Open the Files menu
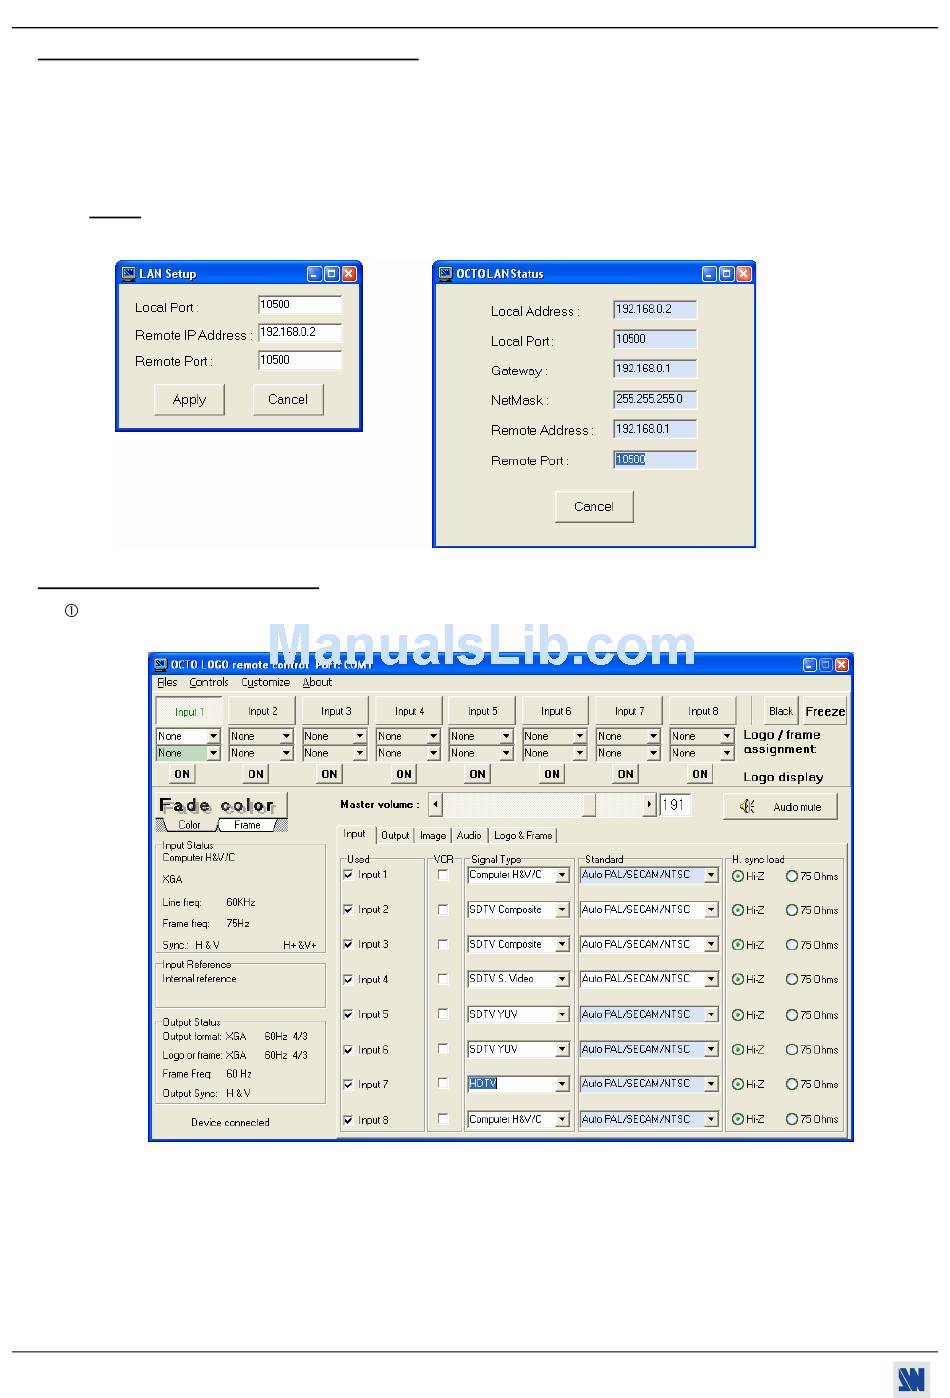This screenshot has height=1398, width=950. click(x=167, y=682)
